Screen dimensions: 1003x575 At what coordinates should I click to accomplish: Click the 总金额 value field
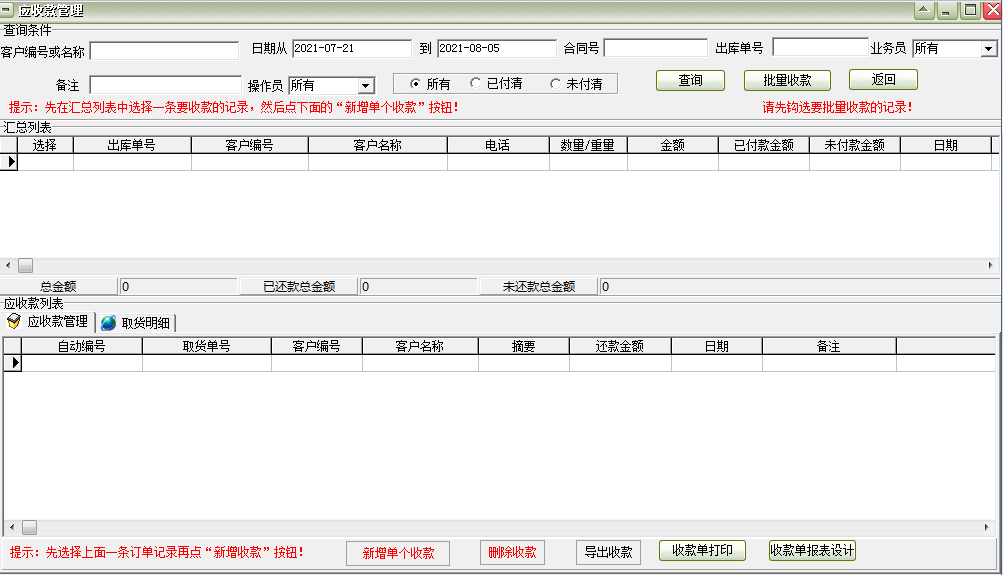tap(178, 287)
